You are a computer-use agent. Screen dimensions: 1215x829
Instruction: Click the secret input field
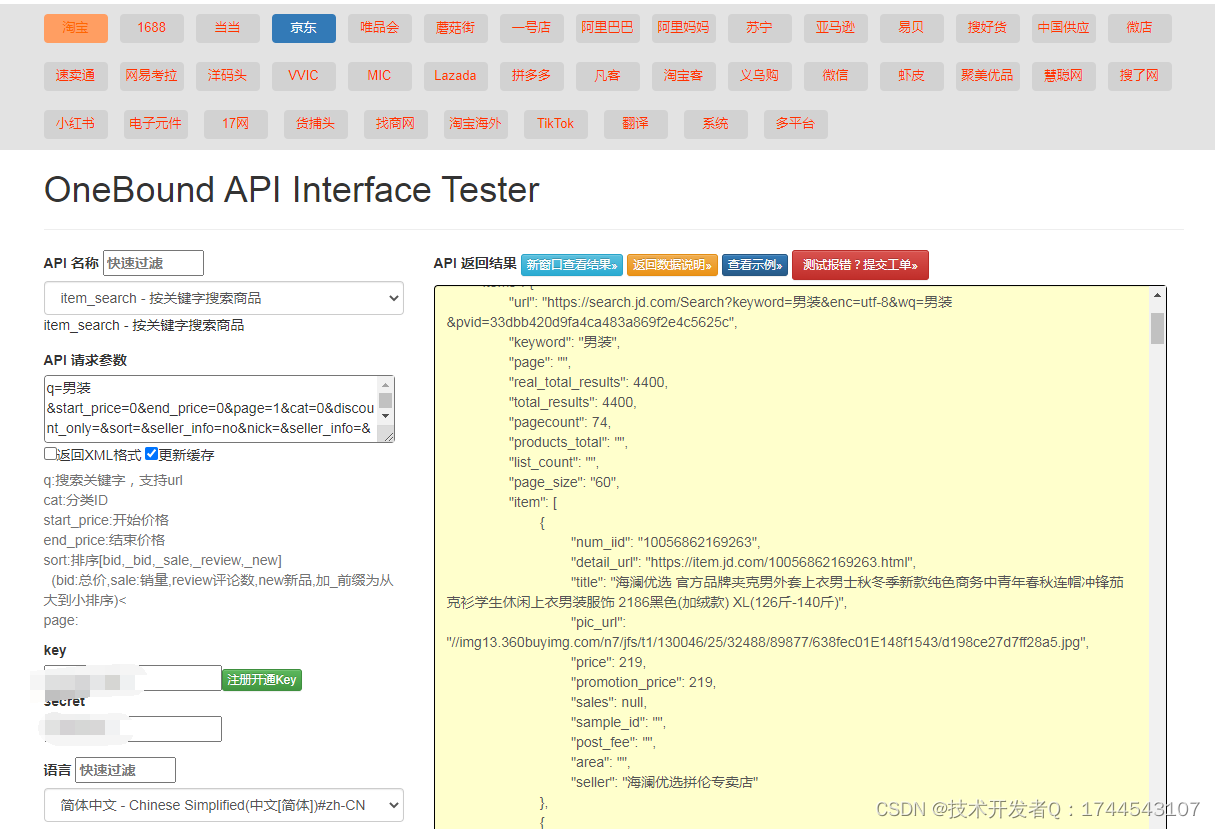(133, 729)
